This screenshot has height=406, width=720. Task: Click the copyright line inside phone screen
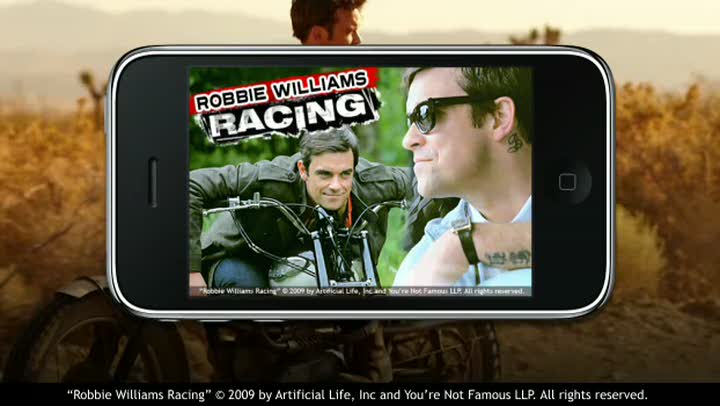[x=361, y=291]
